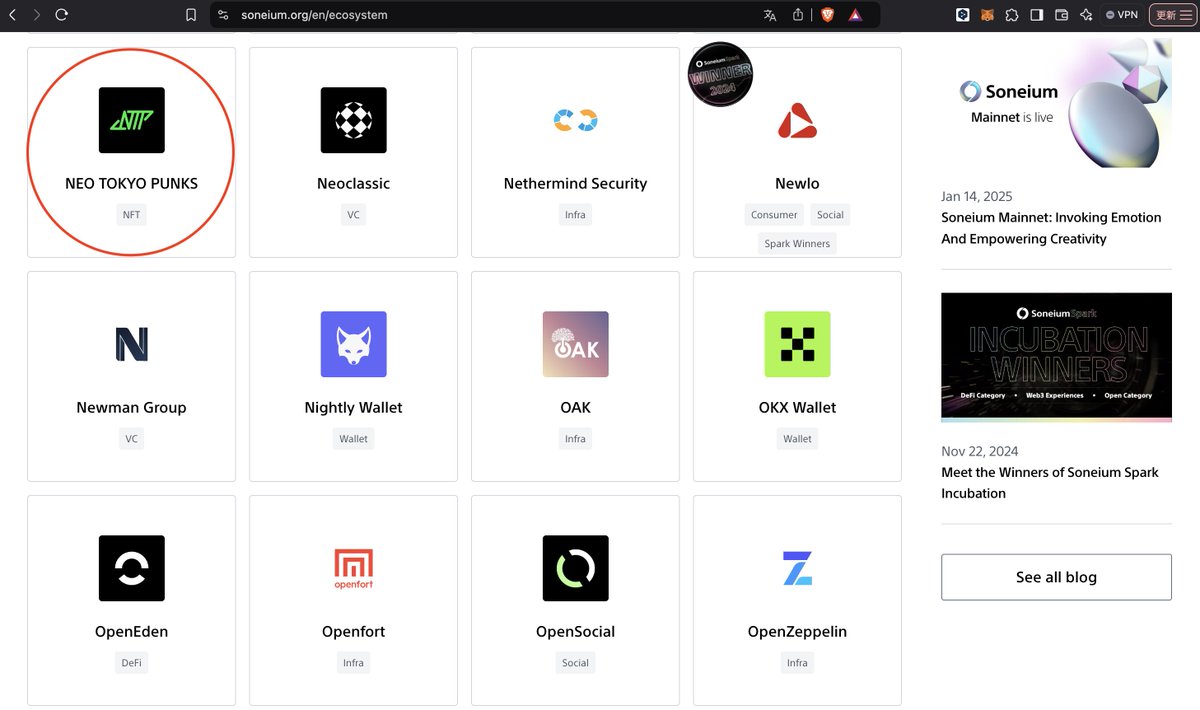Click the Nightly Wallet fox logo
Viewport: 1200px width, 710px height.
click(x=354, y=344)
